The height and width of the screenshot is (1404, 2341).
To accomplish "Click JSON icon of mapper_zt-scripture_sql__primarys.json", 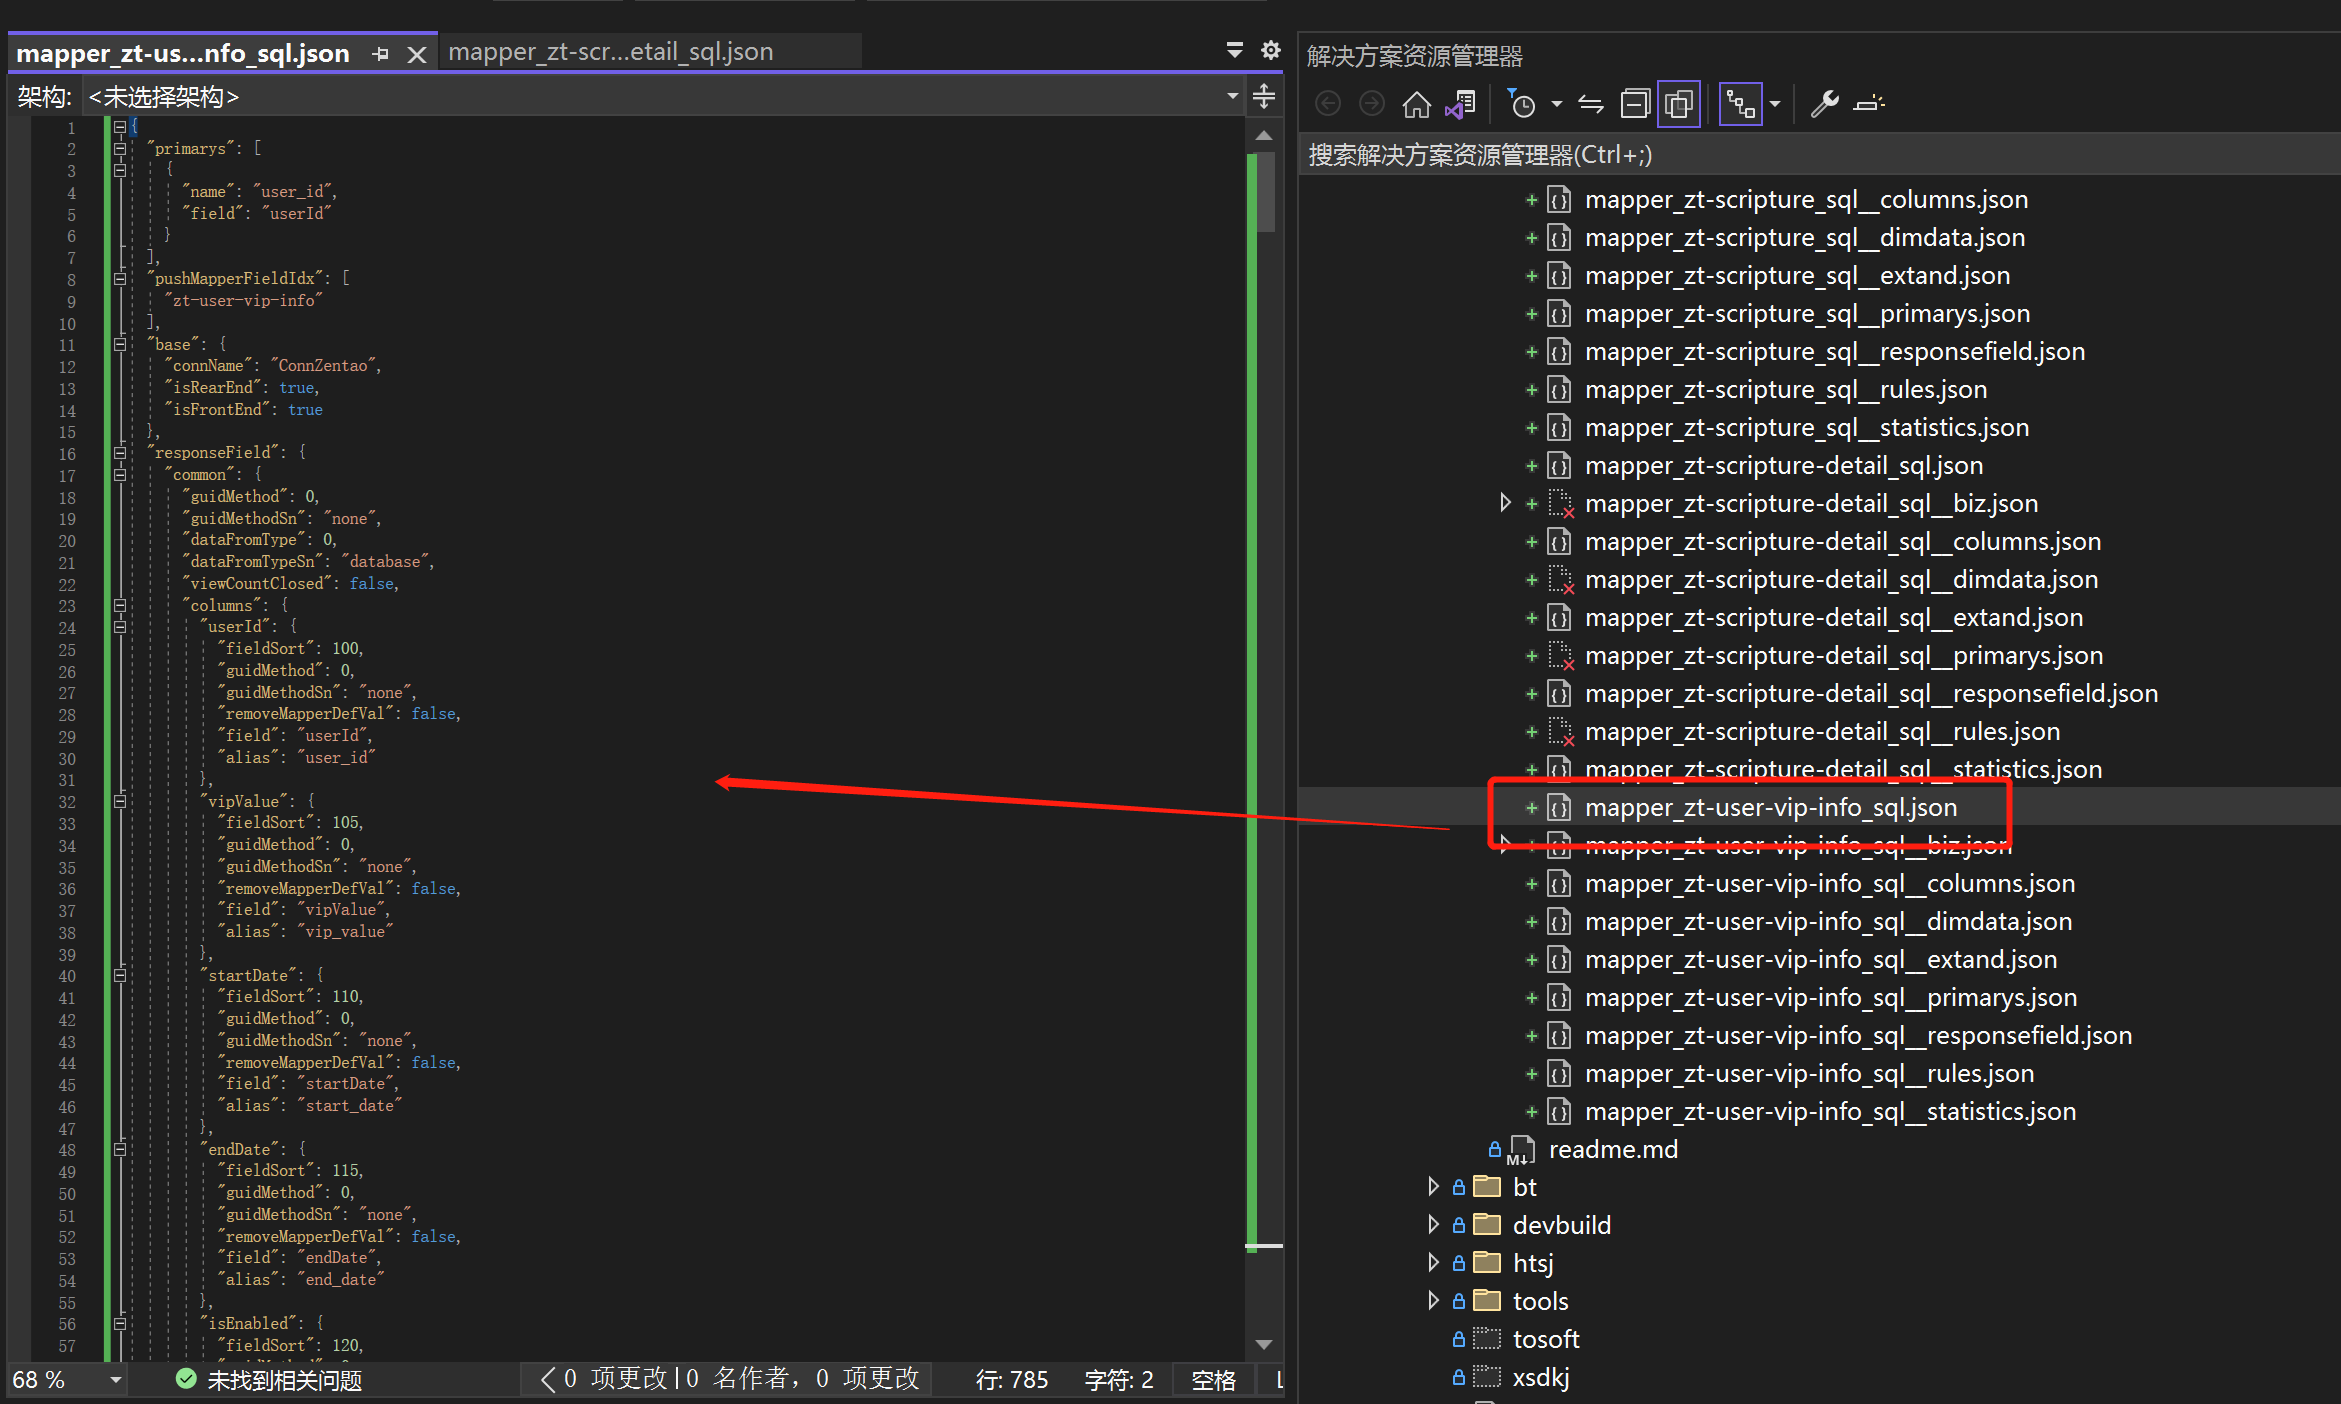I will tap(1559, 314).
